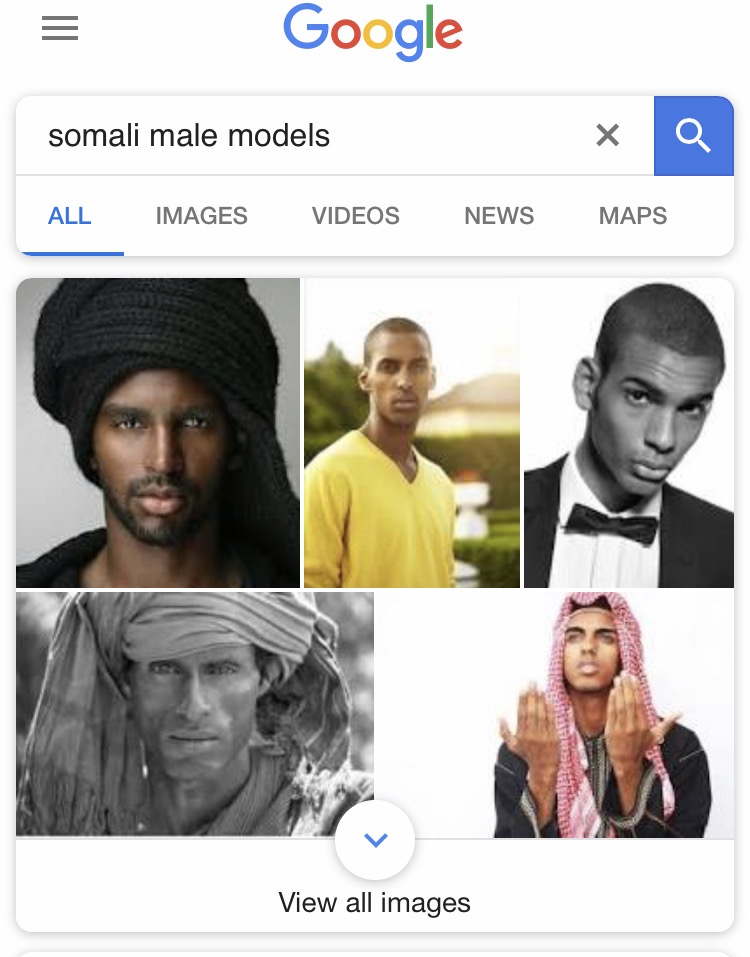Open the MAPS tab
750x957 pixels.
[633, 216]
